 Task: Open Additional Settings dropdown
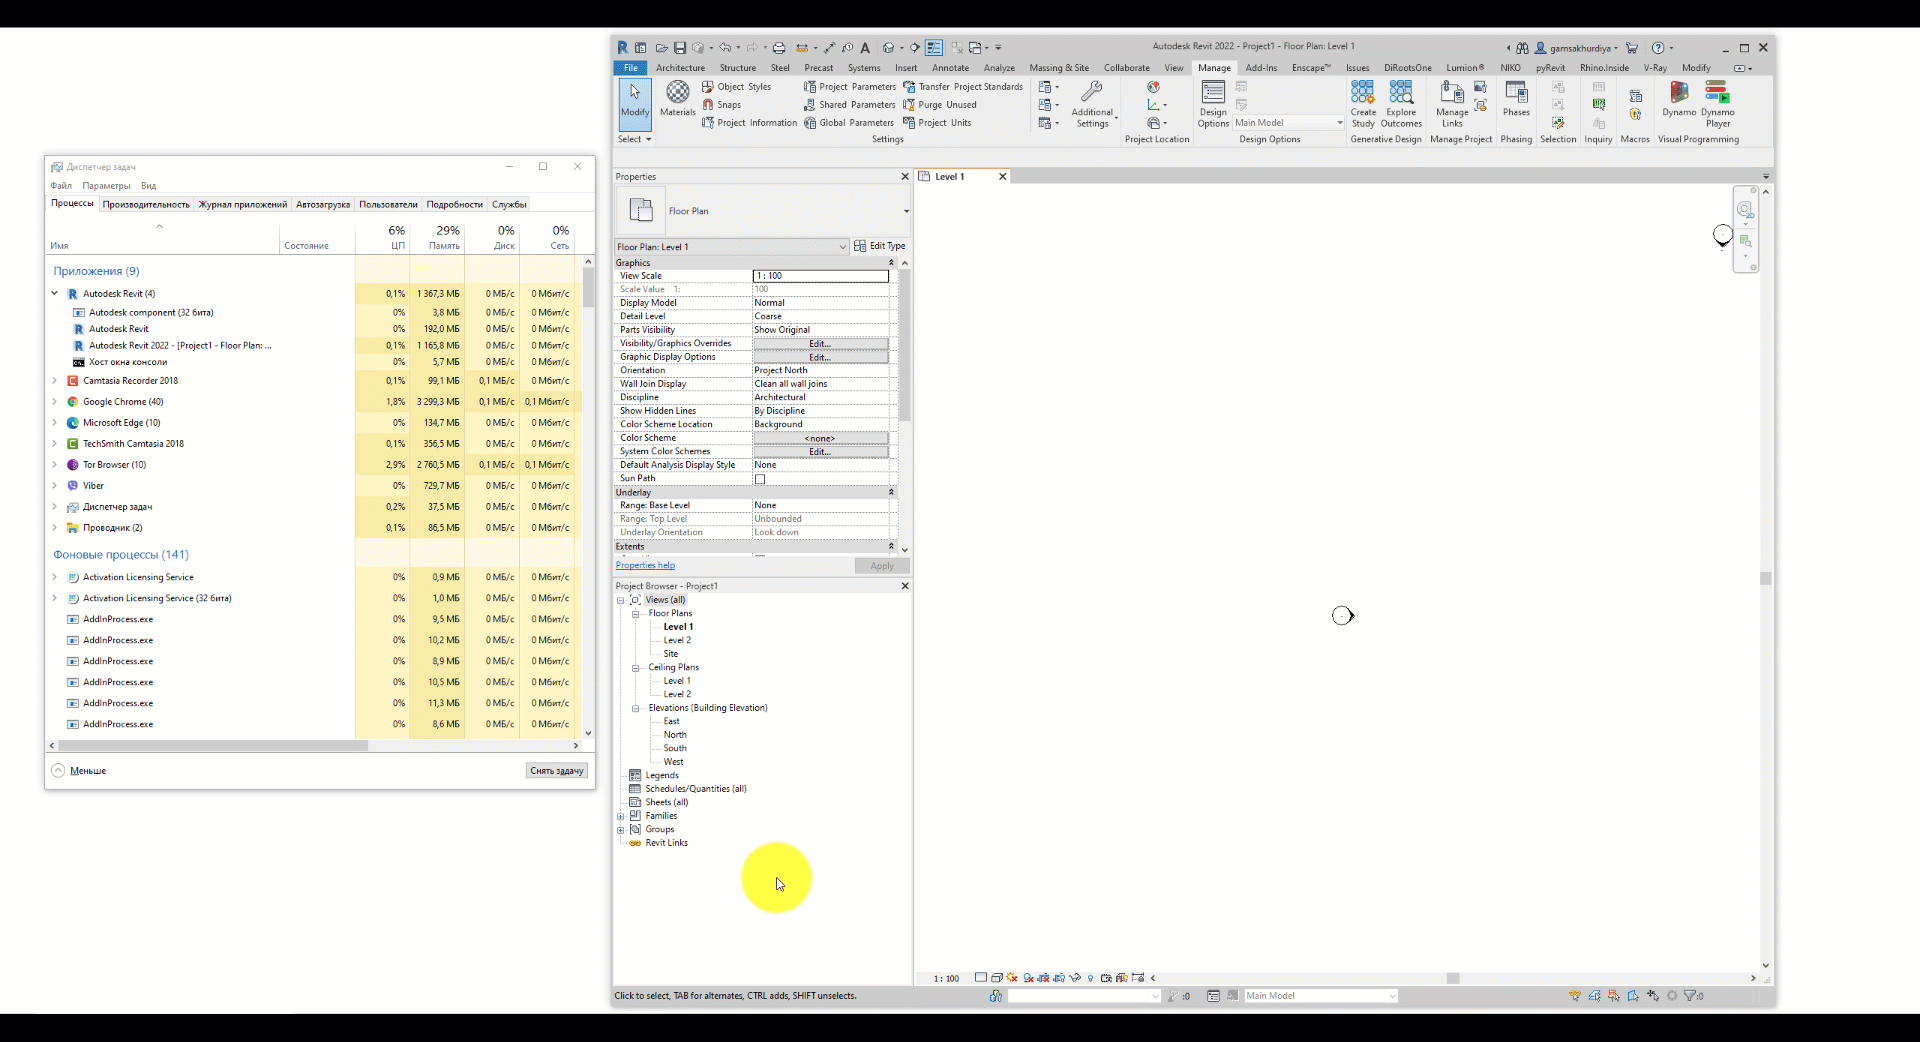tap(1092, 104)
